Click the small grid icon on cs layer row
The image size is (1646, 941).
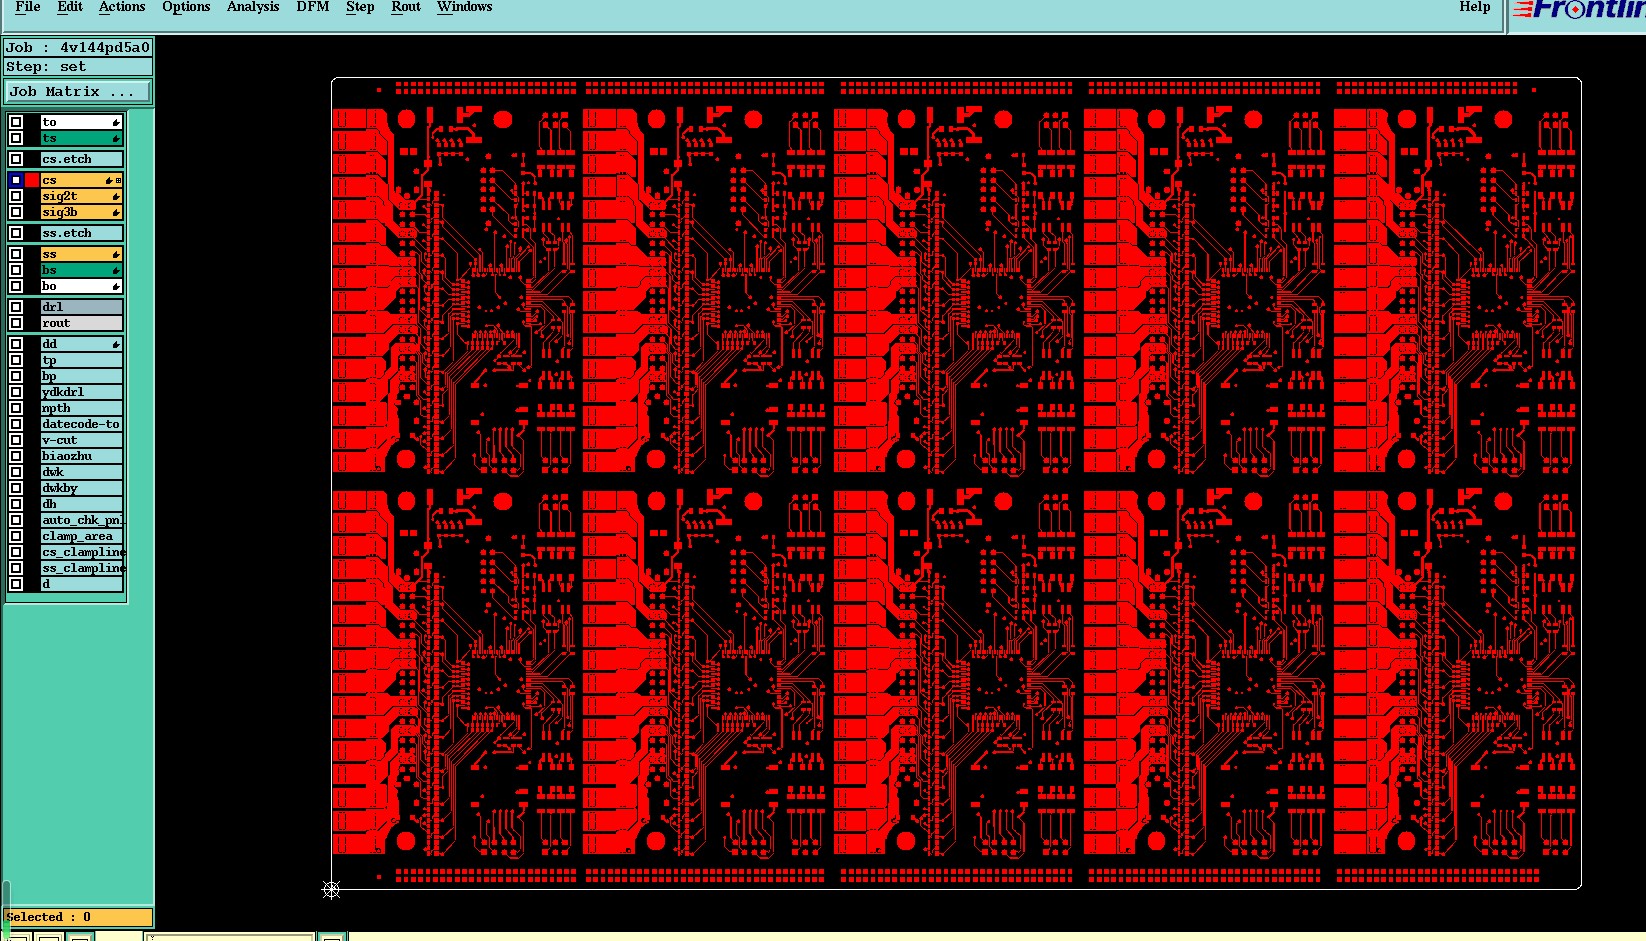(119, 180)
